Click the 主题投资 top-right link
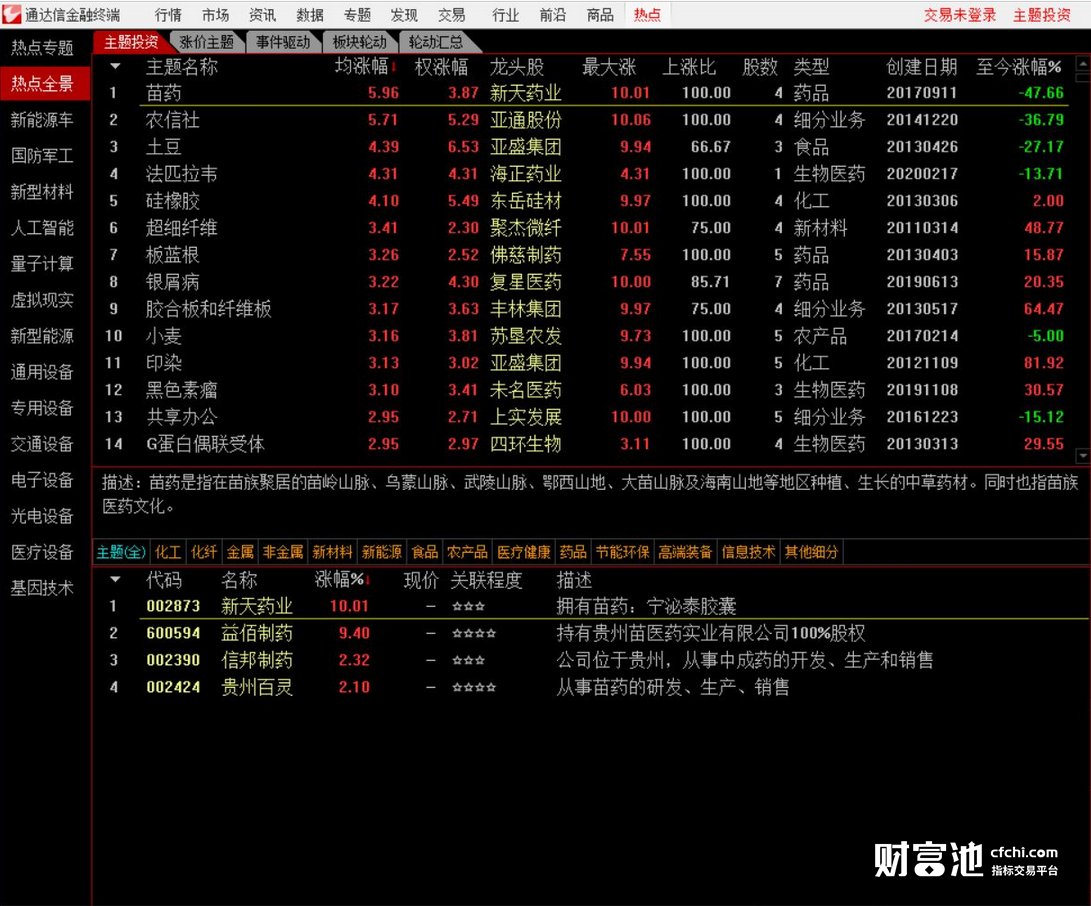Image resolution: width=1091 pixels, height=906 pixels. pos(1042,15)
